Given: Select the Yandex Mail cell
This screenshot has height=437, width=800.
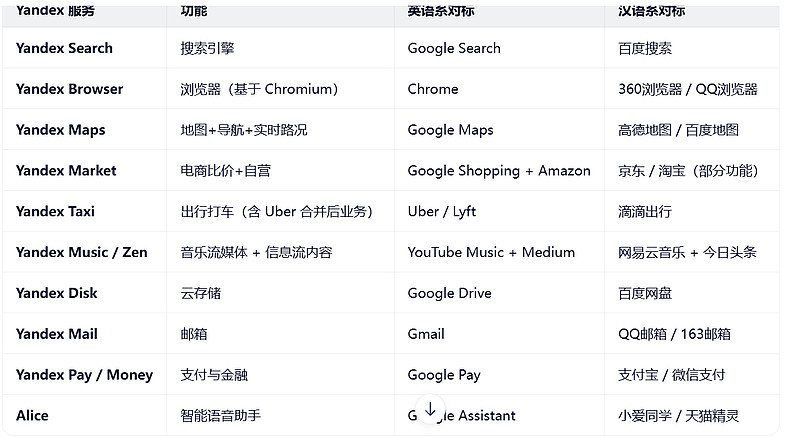Looking at the screenshot, I should [x=56, y=334].
